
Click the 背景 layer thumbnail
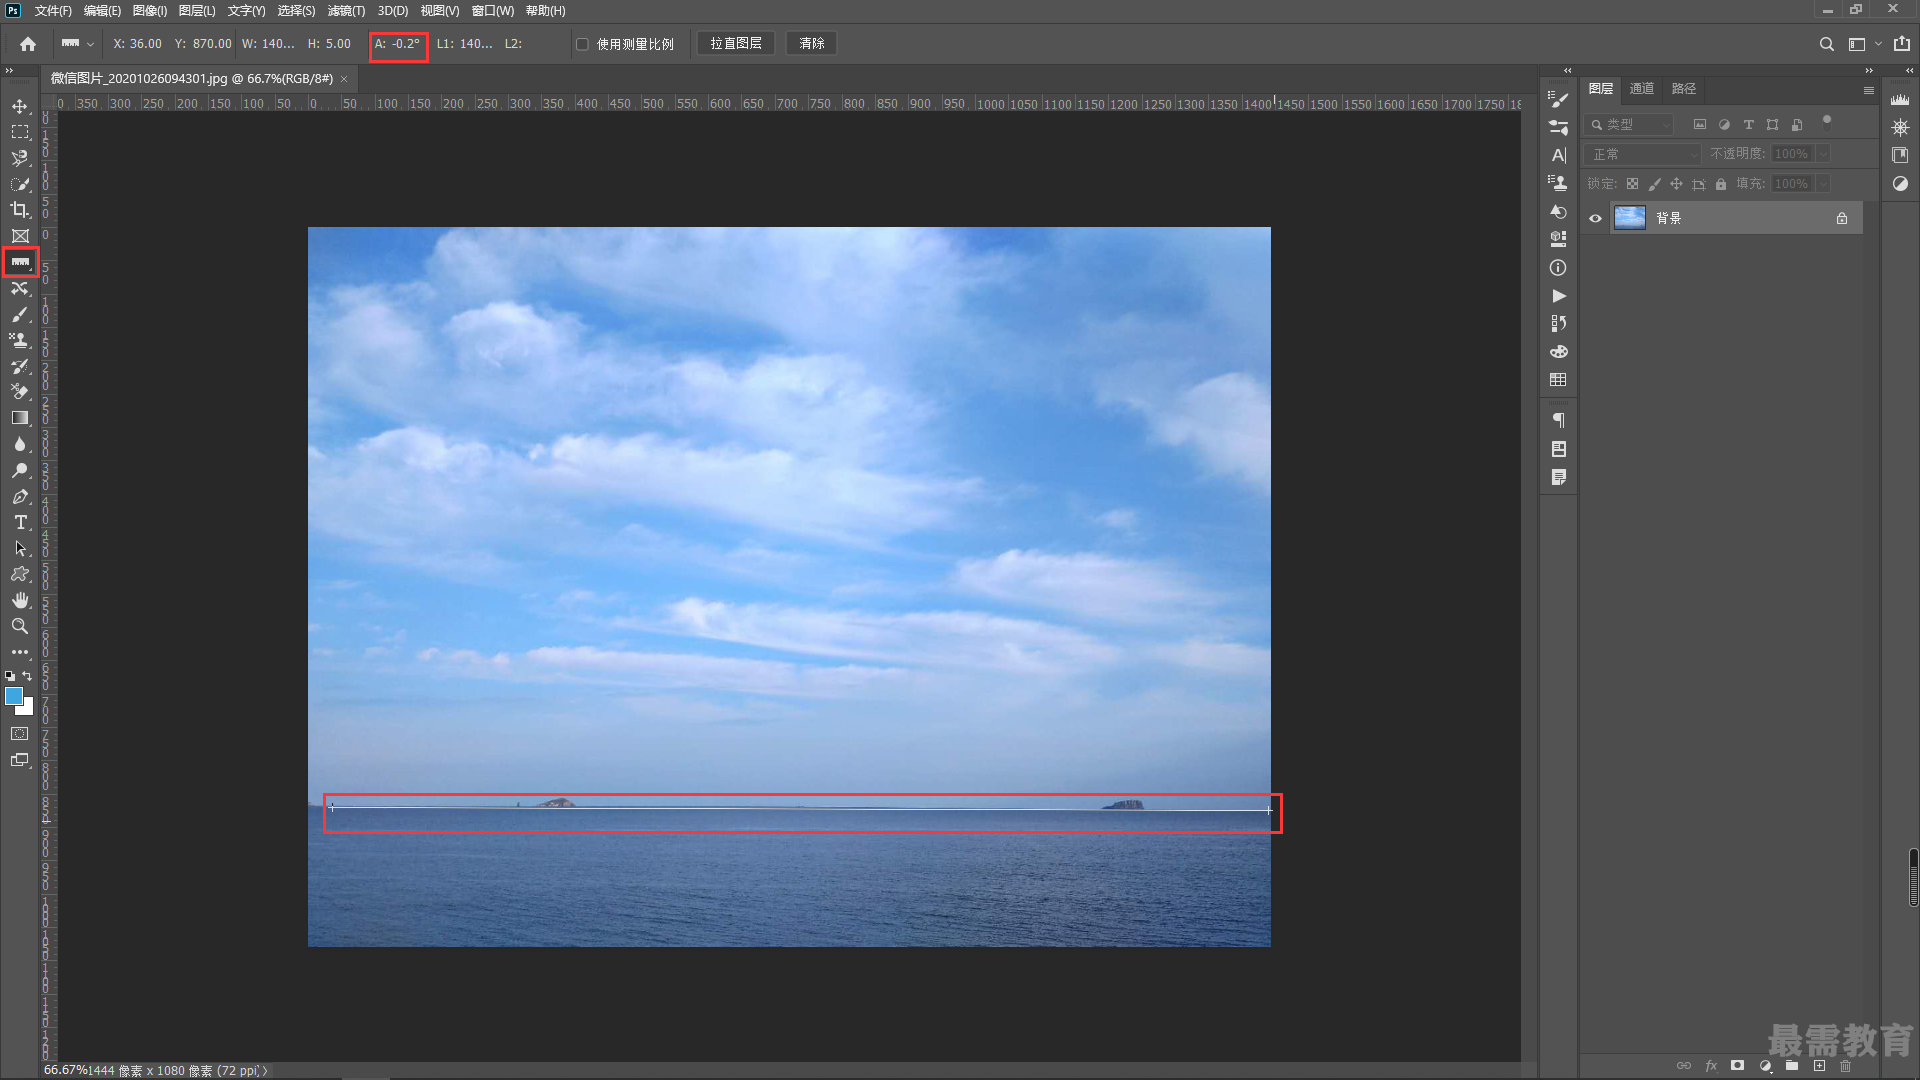(x=1630, y=218)
